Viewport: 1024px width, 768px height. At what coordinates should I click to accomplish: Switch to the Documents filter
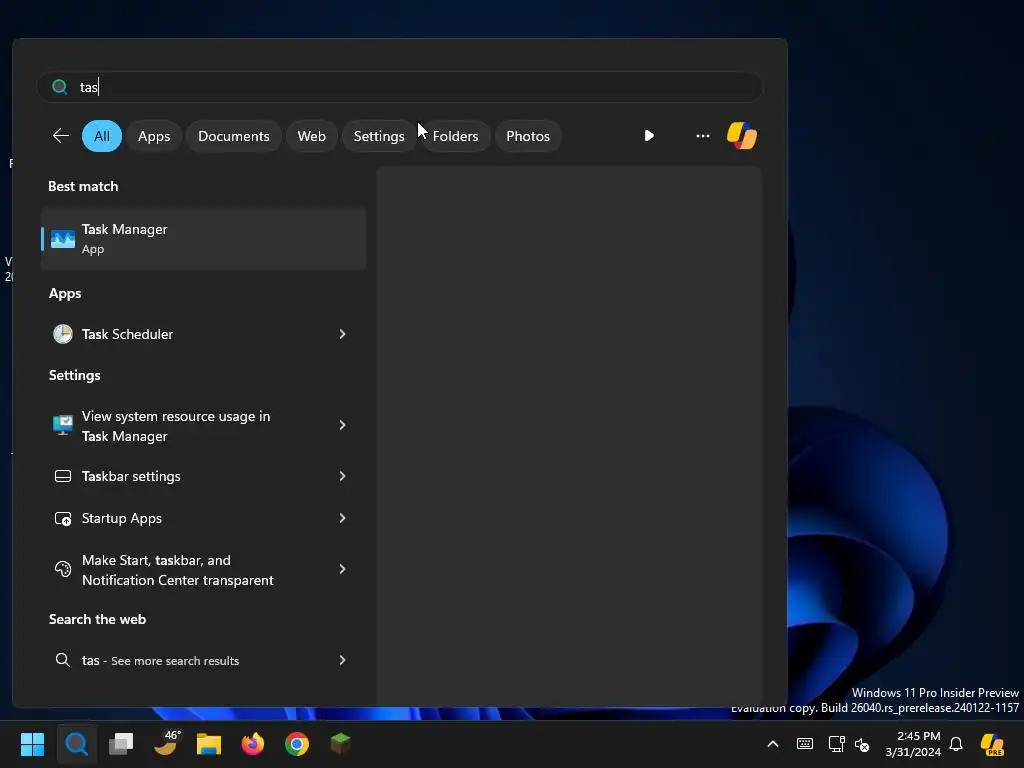pos(234,136)
